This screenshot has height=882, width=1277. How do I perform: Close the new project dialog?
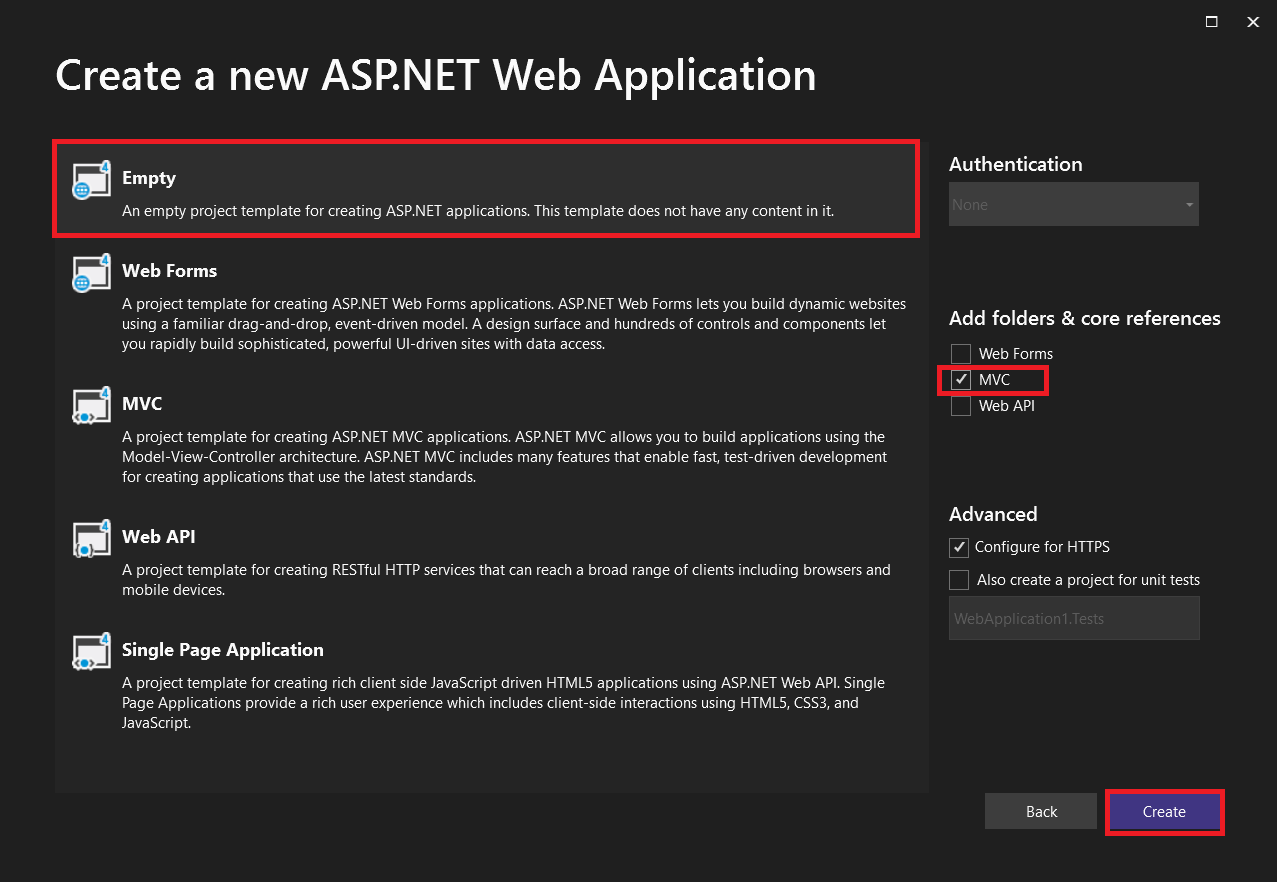coord(1253,22)
